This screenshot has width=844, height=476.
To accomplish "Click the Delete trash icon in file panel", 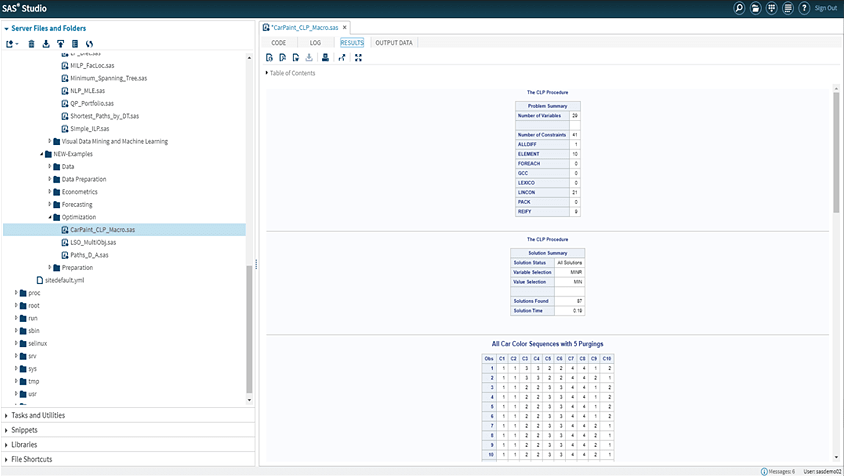I will [31, 44].
